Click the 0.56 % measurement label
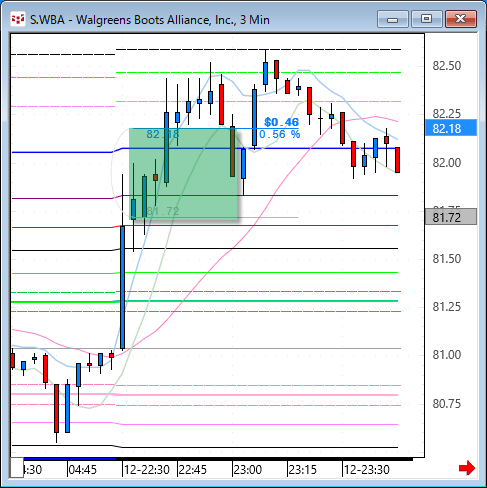This screenshot has height=488, width=487. (x=280, y=134)
